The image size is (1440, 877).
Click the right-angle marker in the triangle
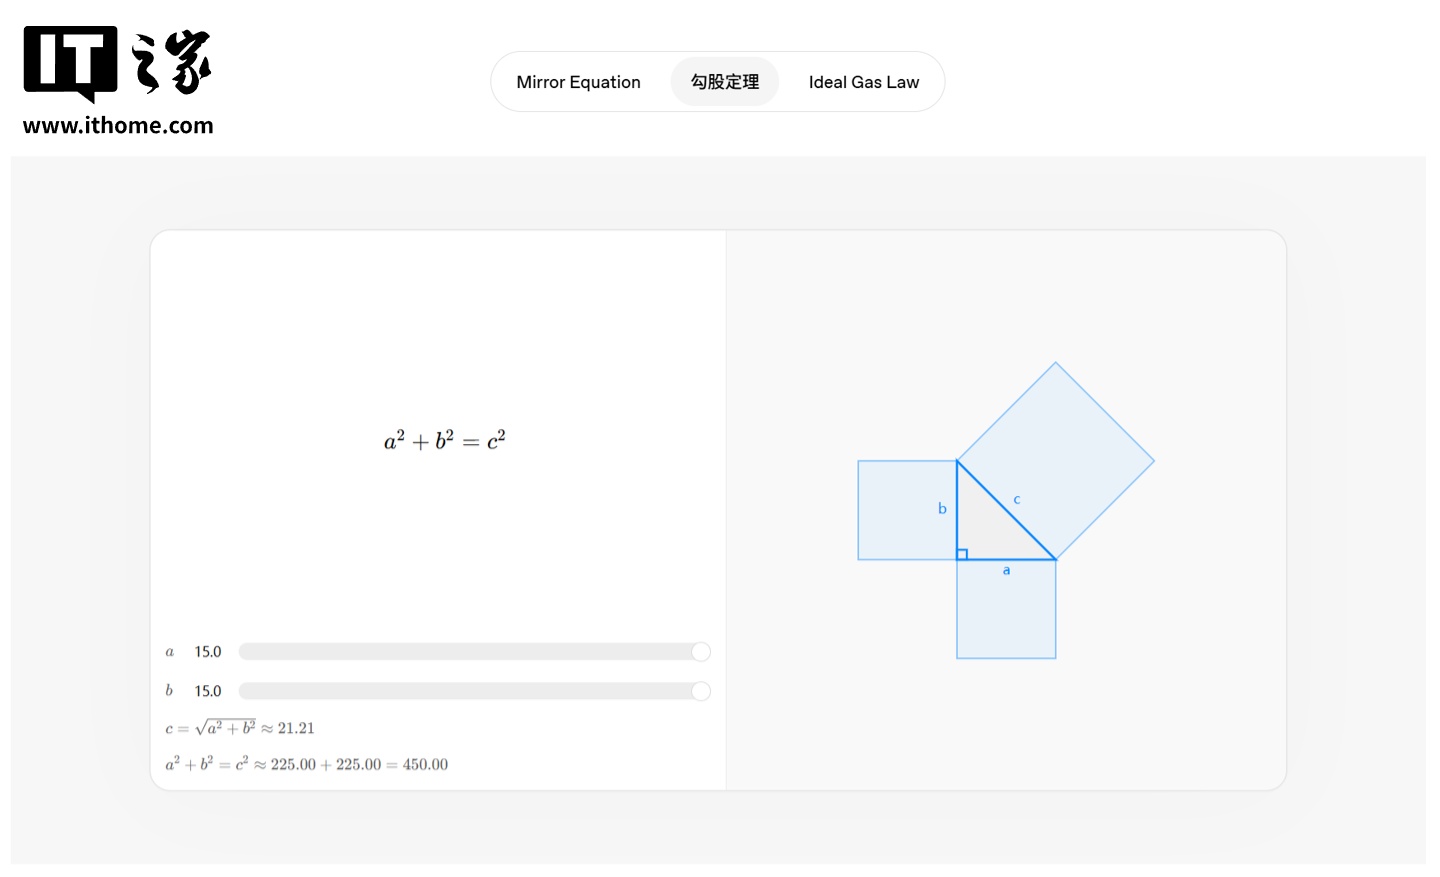pyautogui.click(x=962, y=554)
